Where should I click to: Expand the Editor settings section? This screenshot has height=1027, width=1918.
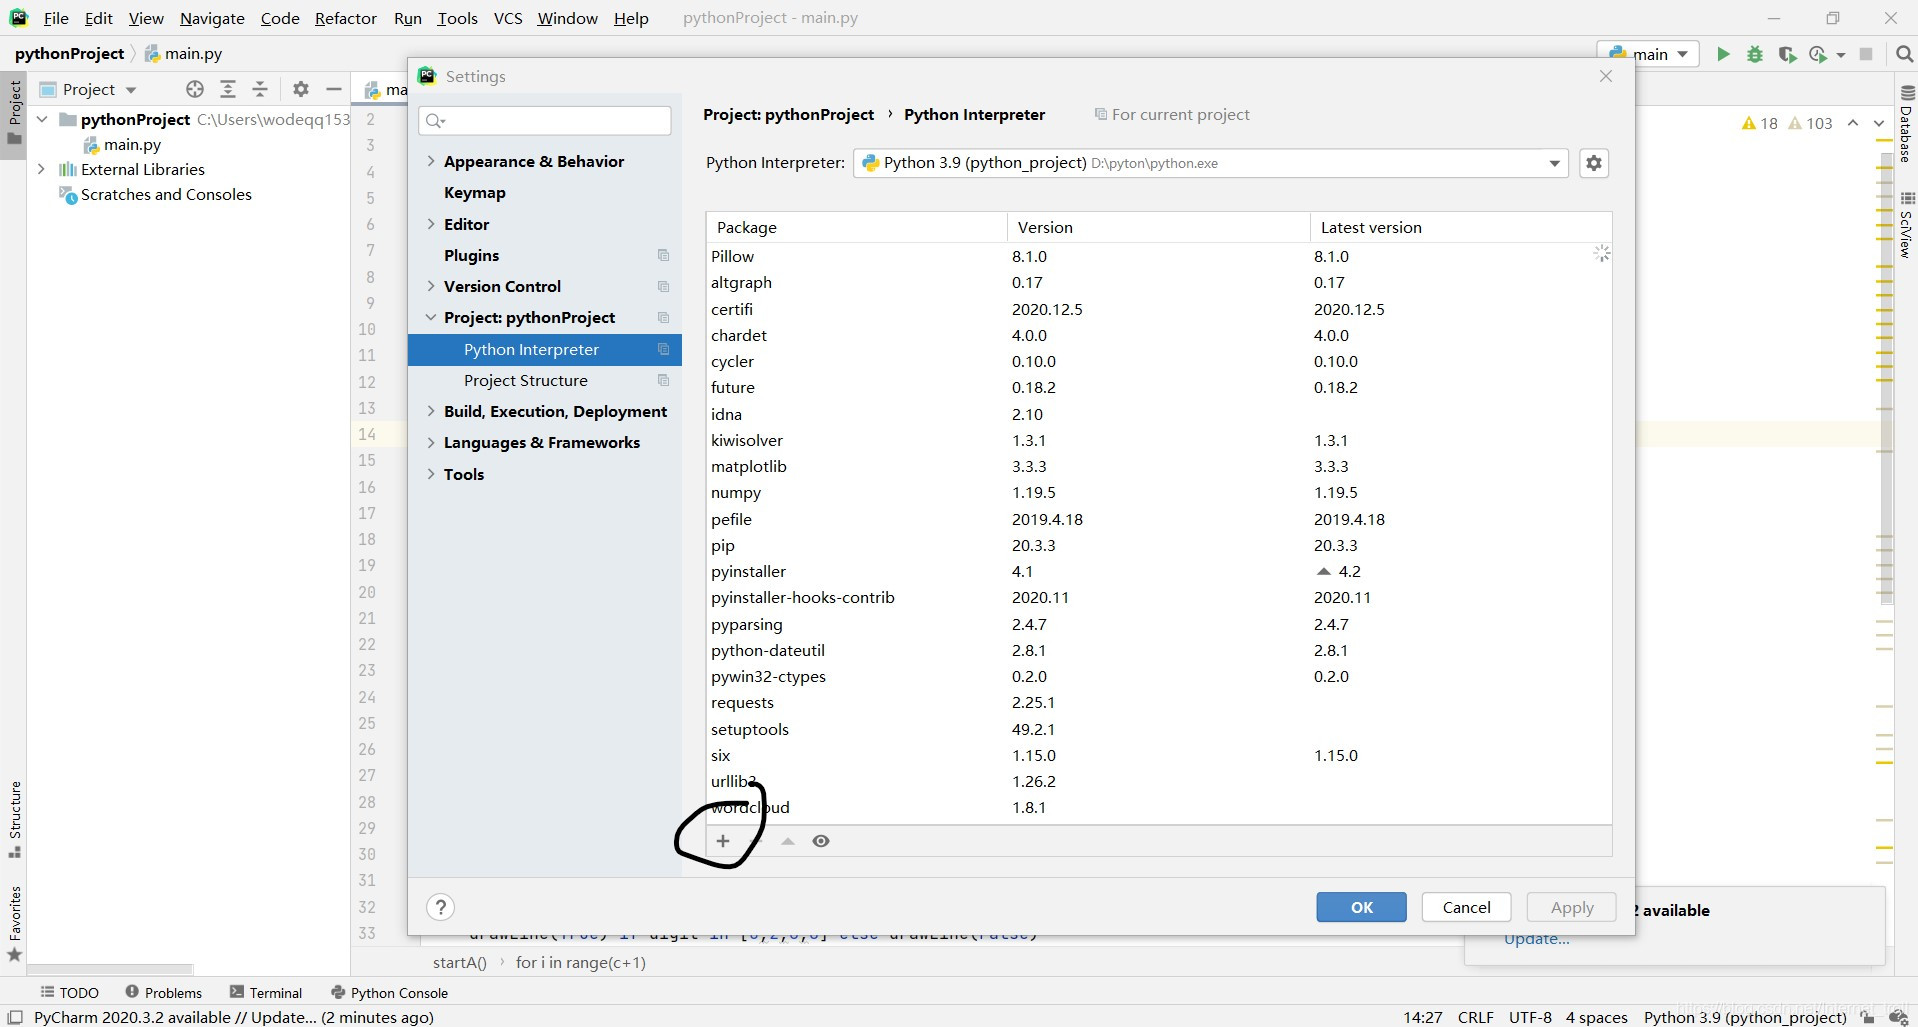tap(431, 224)
